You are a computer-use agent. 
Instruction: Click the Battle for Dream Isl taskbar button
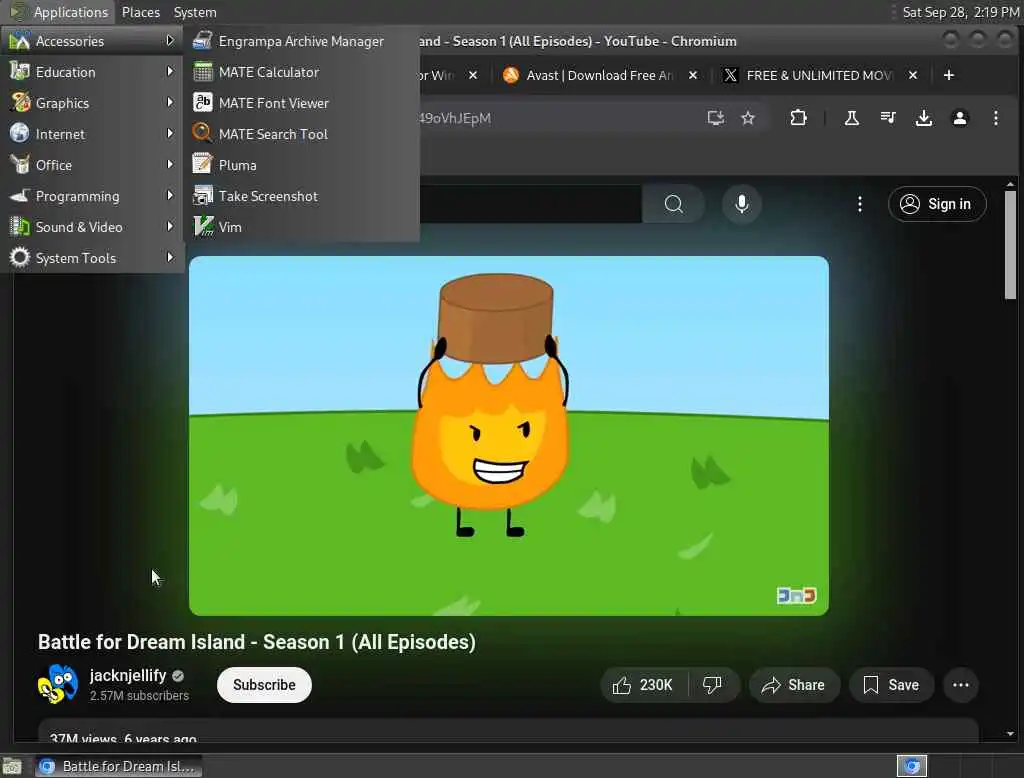[118, 766]
